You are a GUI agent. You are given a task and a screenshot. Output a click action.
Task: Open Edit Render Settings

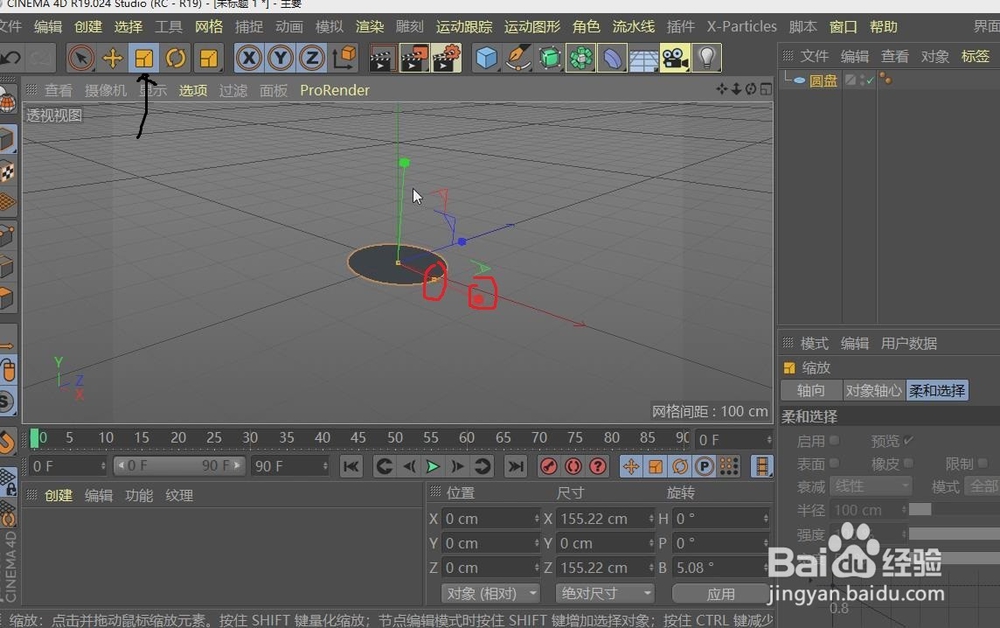click(x=446, y=59)
